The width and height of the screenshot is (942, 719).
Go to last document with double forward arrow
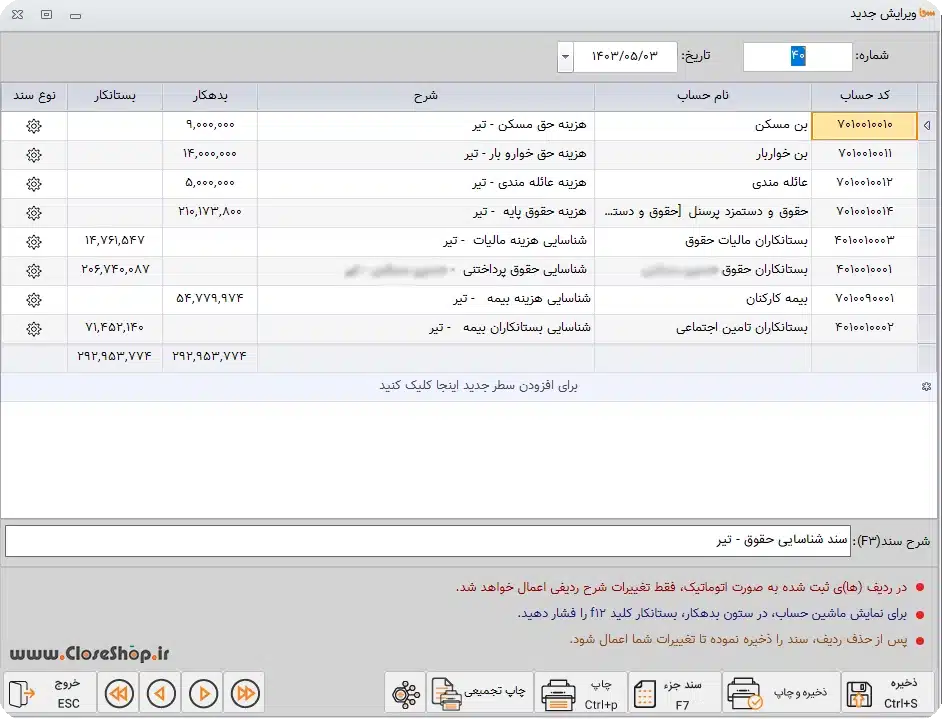(x=245, y=694)
